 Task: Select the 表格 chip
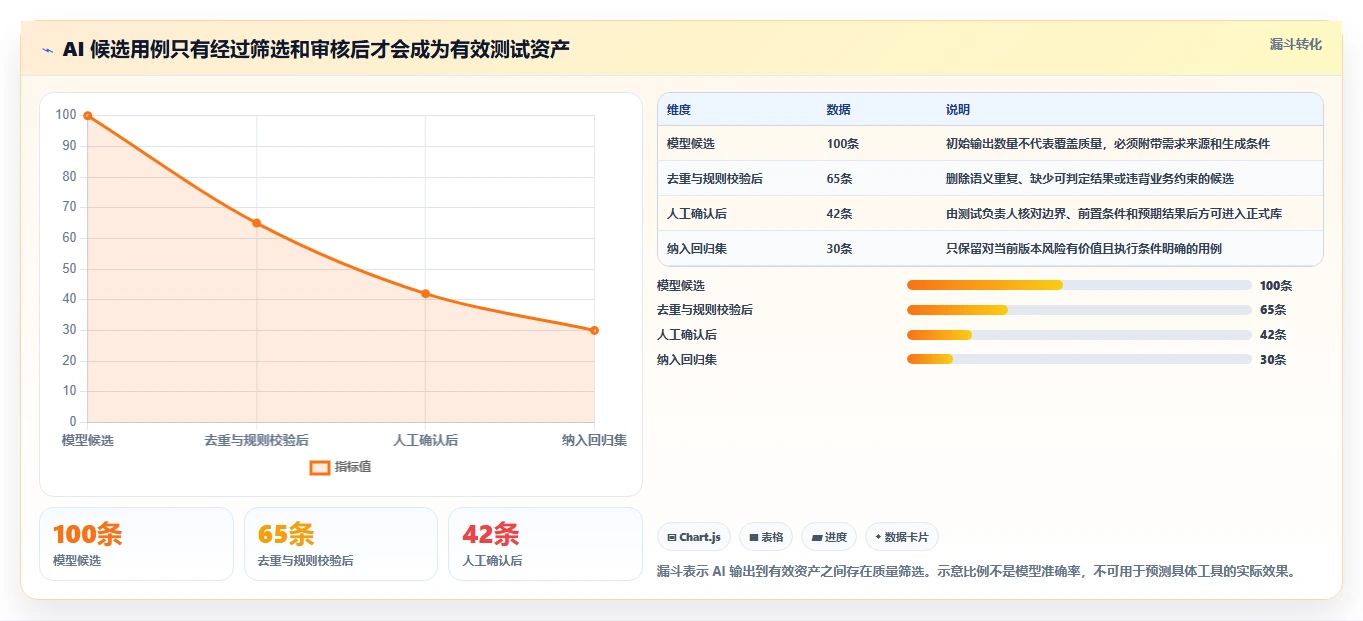(766, 537)
